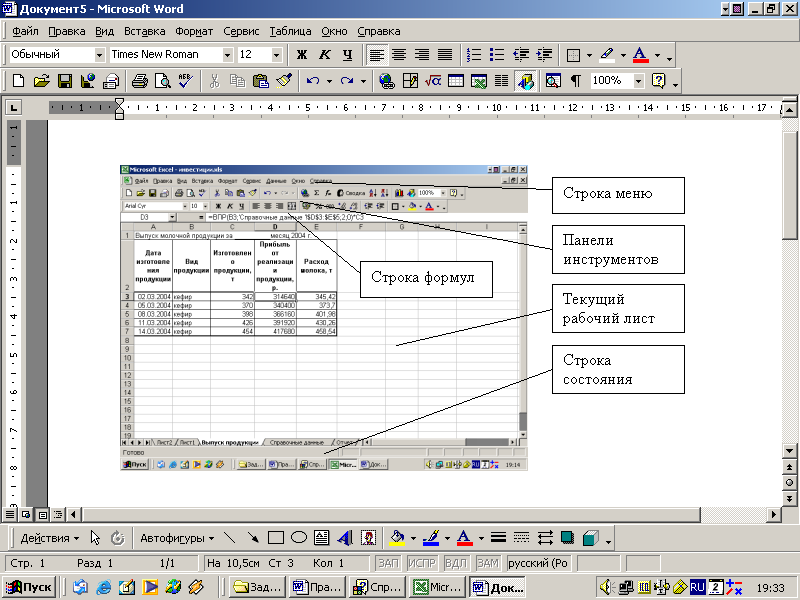
Task: Align text to the left
Action: click(x=377, y=54)
